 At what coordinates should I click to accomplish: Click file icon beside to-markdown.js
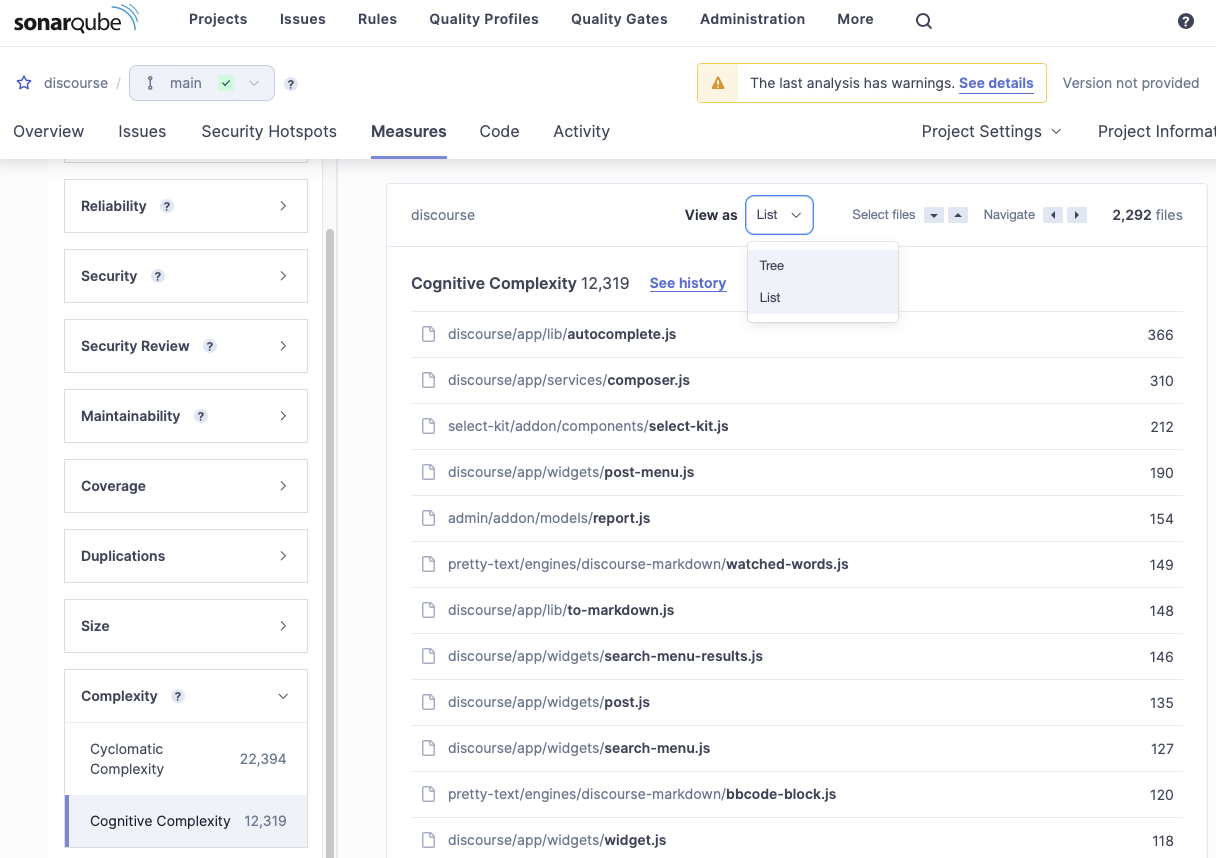tap(428, 610)
